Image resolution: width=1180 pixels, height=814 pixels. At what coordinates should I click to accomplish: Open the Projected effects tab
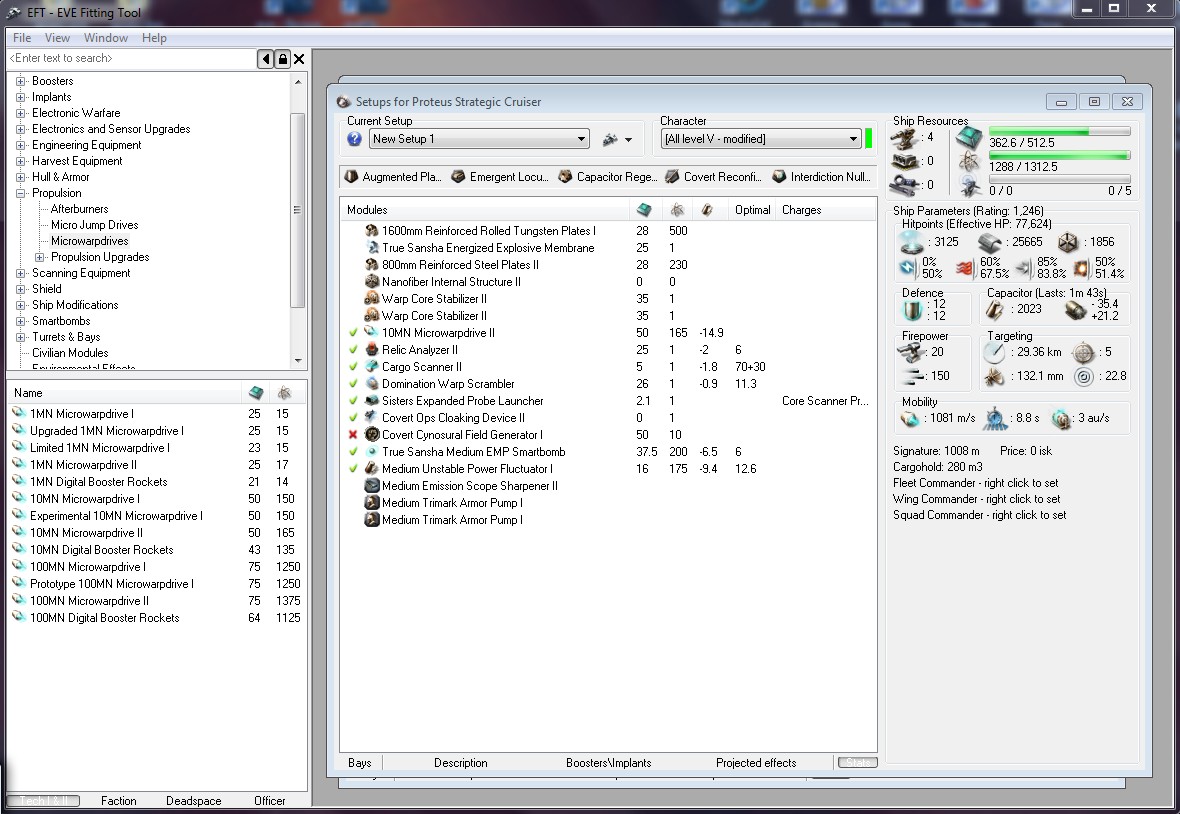756,763
